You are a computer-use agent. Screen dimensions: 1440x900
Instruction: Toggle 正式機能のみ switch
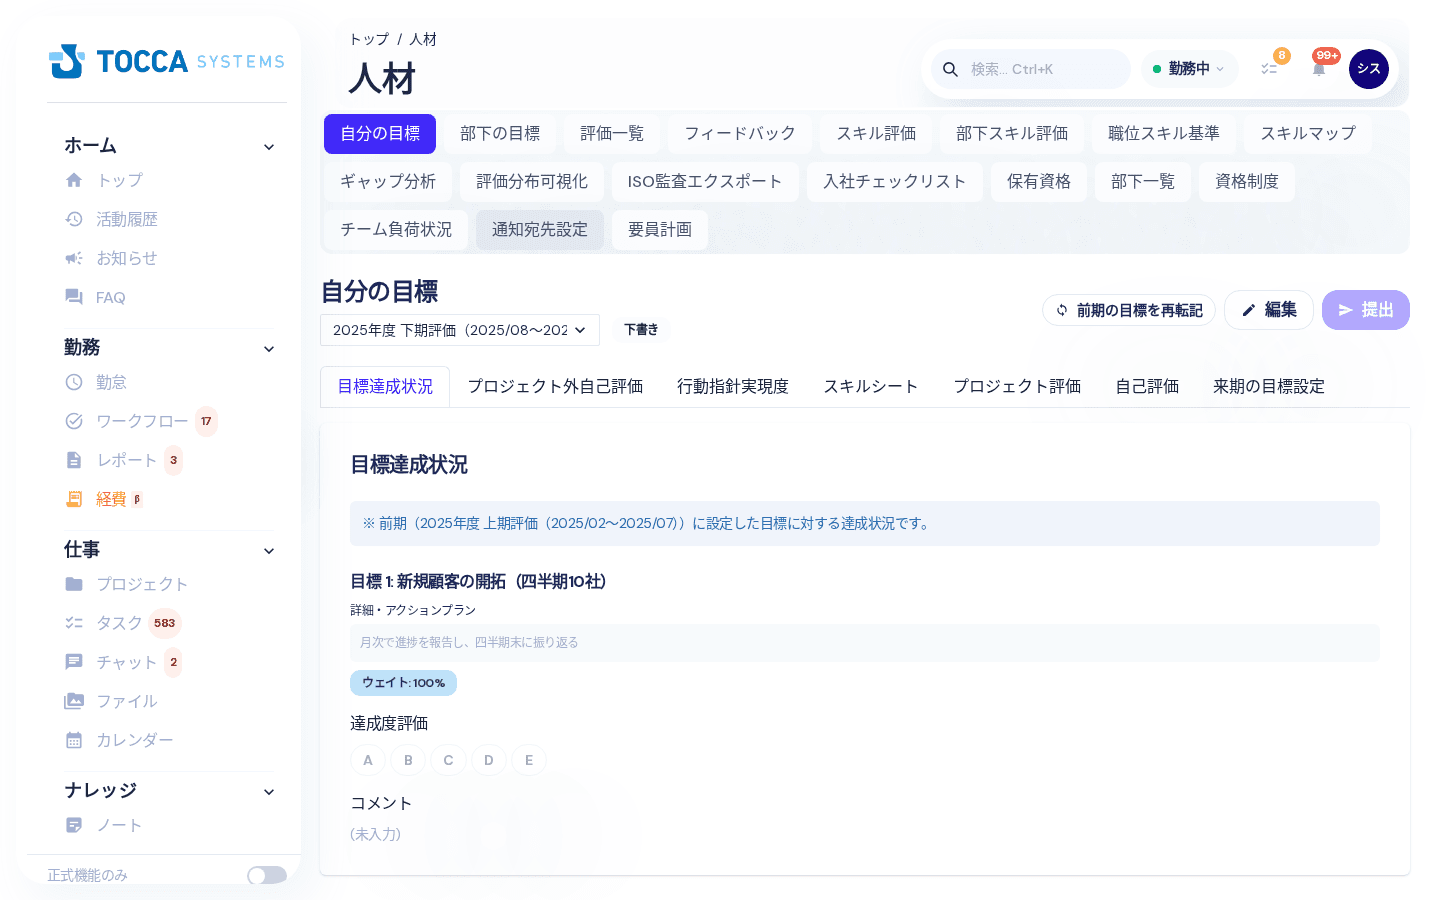[x=267, y=875]
